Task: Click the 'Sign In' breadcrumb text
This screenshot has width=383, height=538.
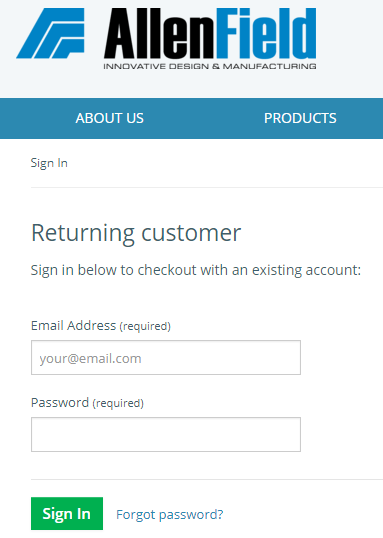Action: (49, 163)
